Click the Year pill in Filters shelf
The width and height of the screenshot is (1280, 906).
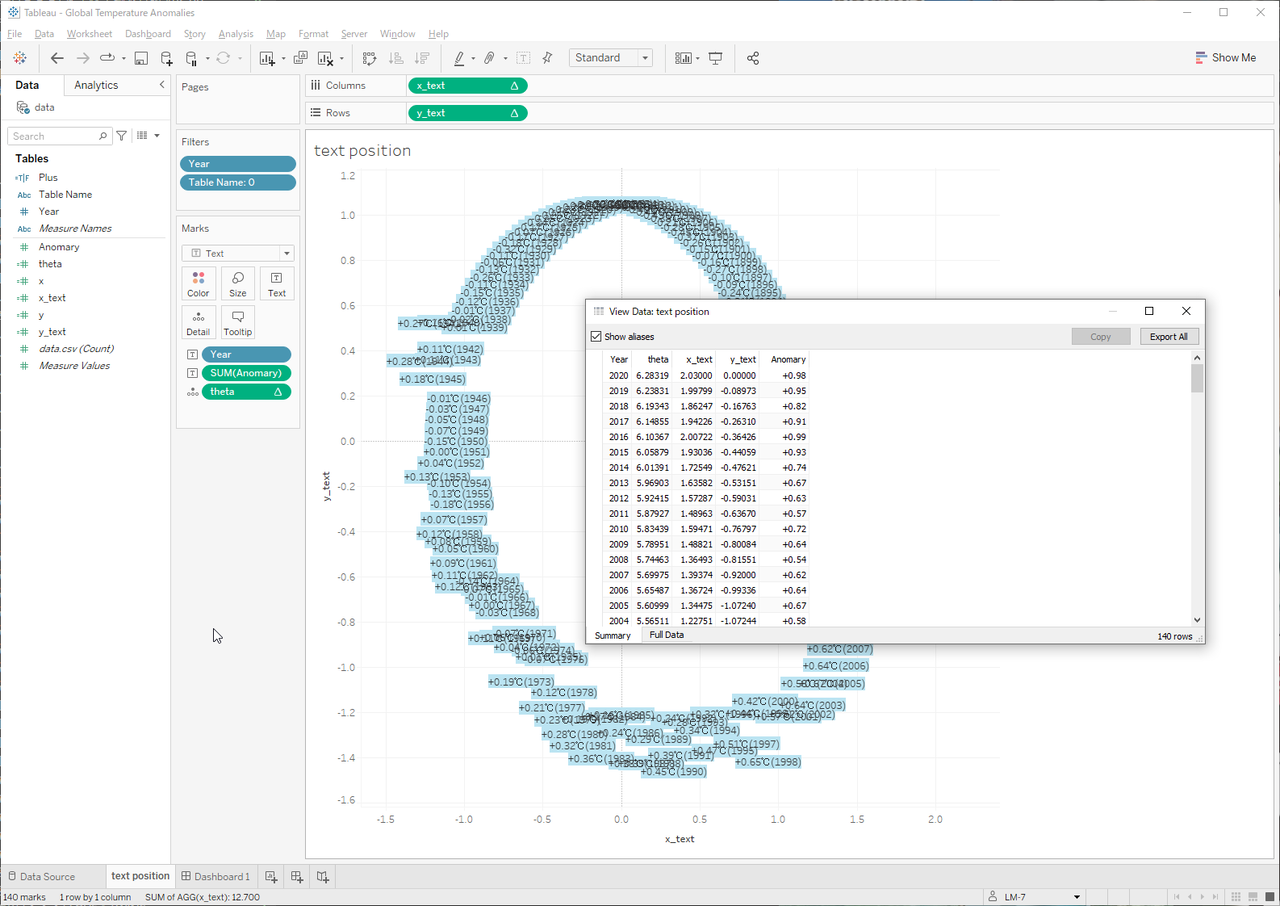pos(238,164)
